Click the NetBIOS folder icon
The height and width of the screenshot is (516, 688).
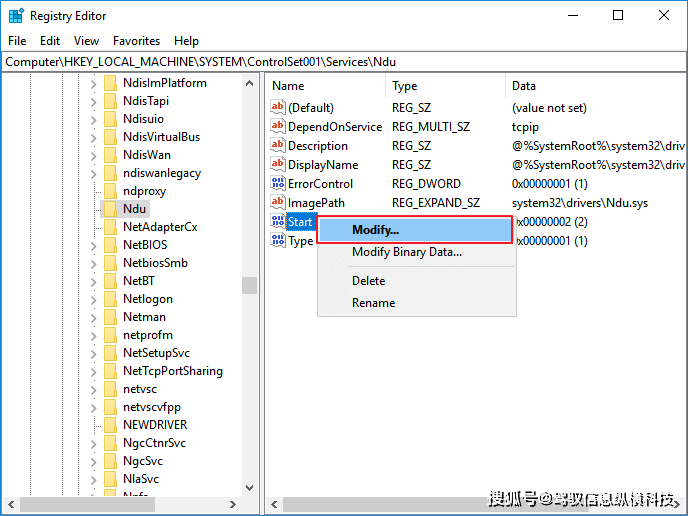click(110, 245)
